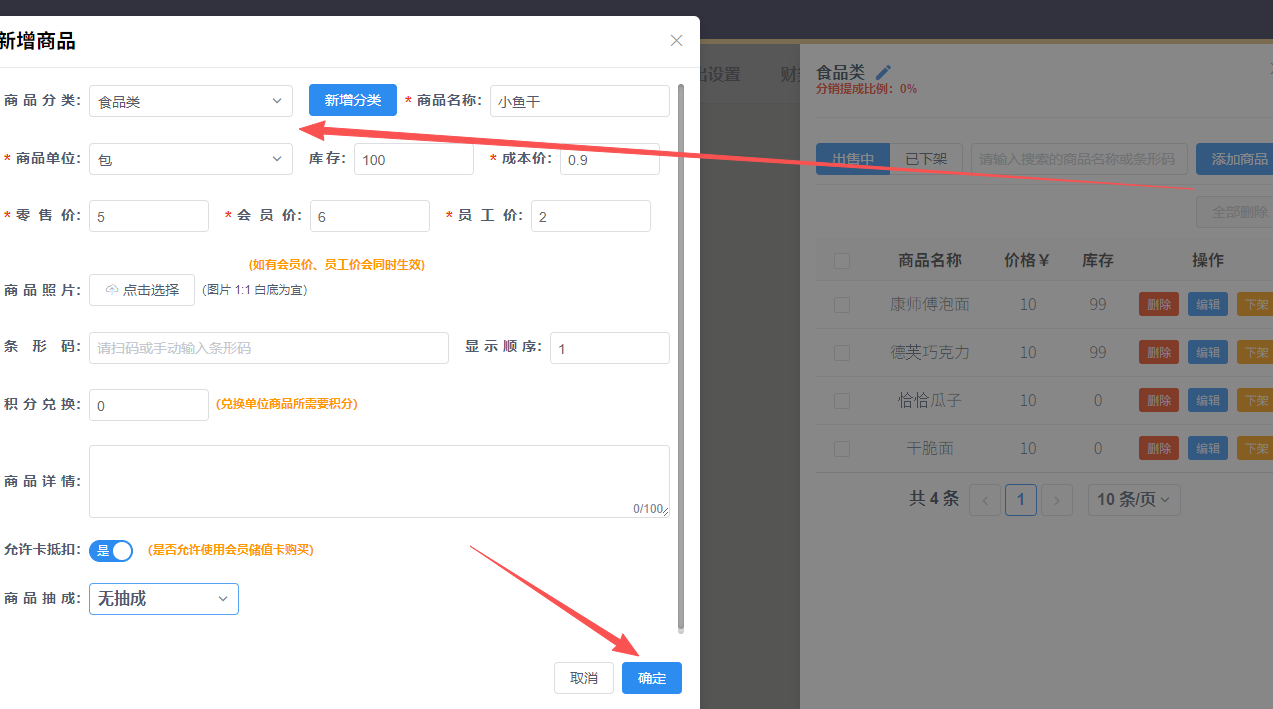Click 确定 to save the new product
Image resolution: width=1273 pixels, height=709 pixels.
[651, 677]
